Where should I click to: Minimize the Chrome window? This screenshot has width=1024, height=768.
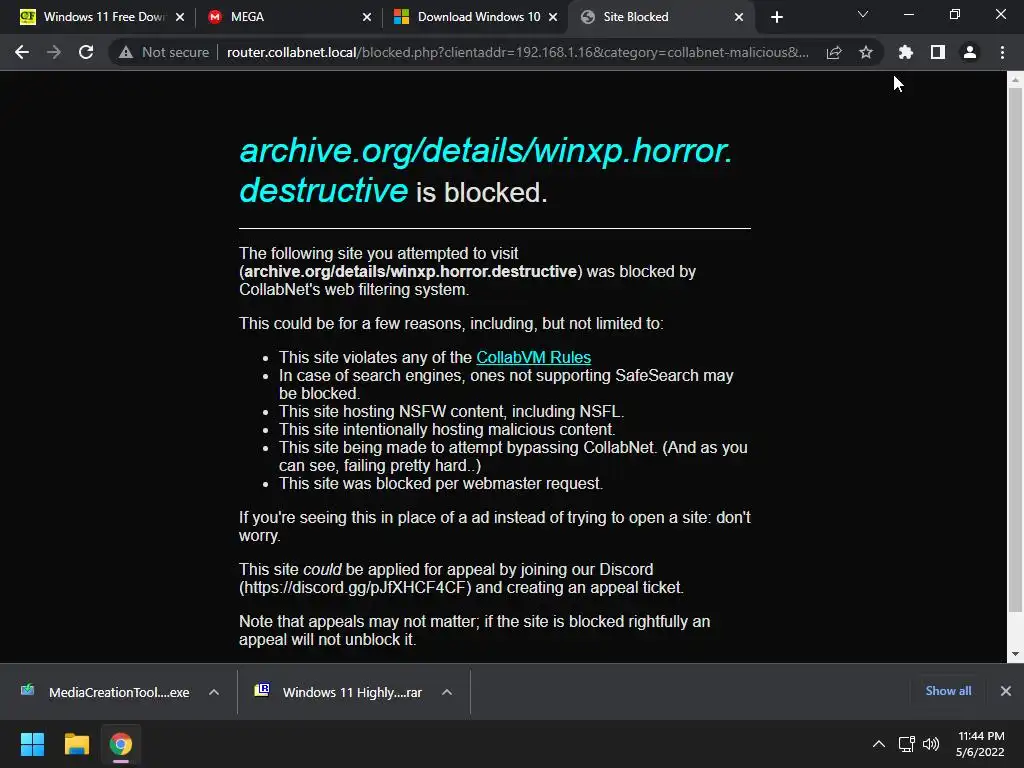click(x=908, y=14)
